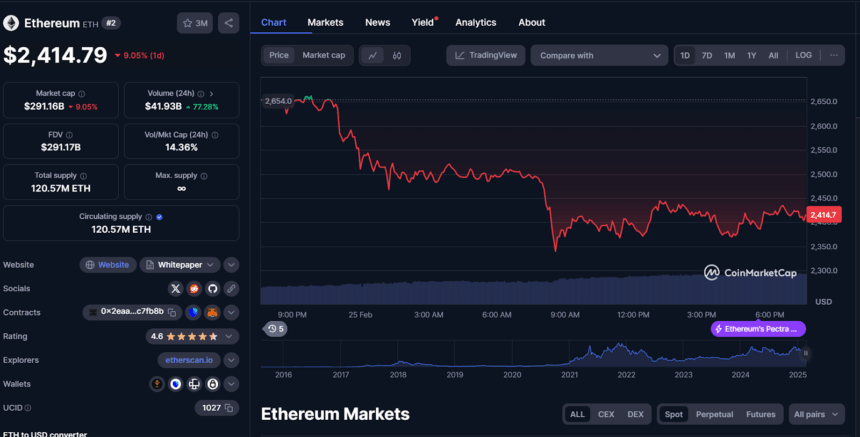
Task: Add Ethereum to watchlist star button
Action: pyautogui.click(x=195, y=23)
